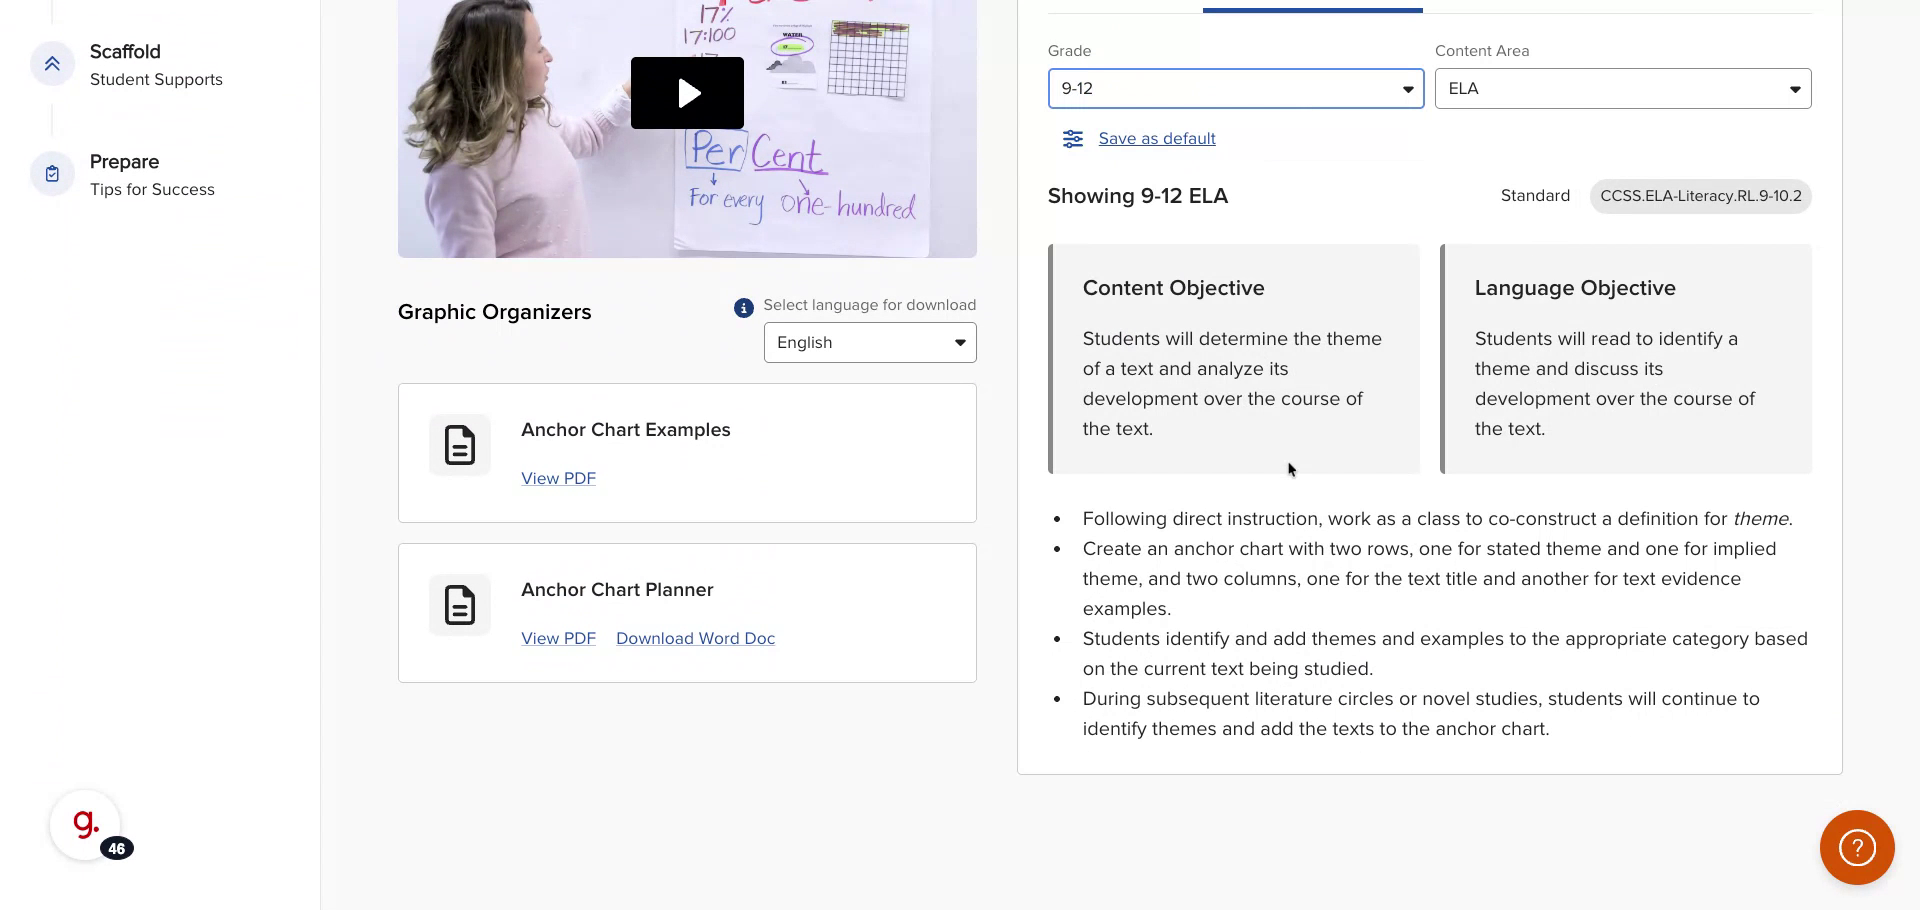1920x910 pixels.
Task: Click the filter icon next to Save as default
Action: (x=1073, y=139)
